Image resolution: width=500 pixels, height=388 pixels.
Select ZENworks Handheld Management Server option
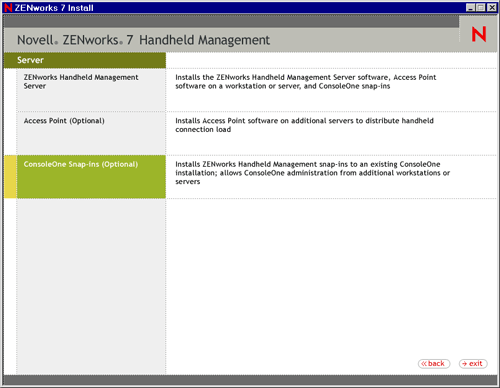[x=91, y=90]
